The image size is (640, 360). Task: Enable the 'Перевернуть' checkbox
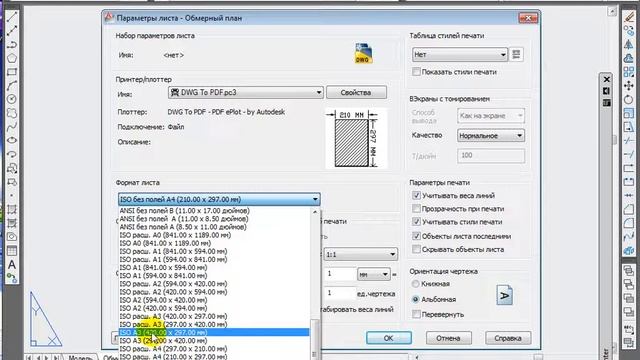(x=416, y=314)
